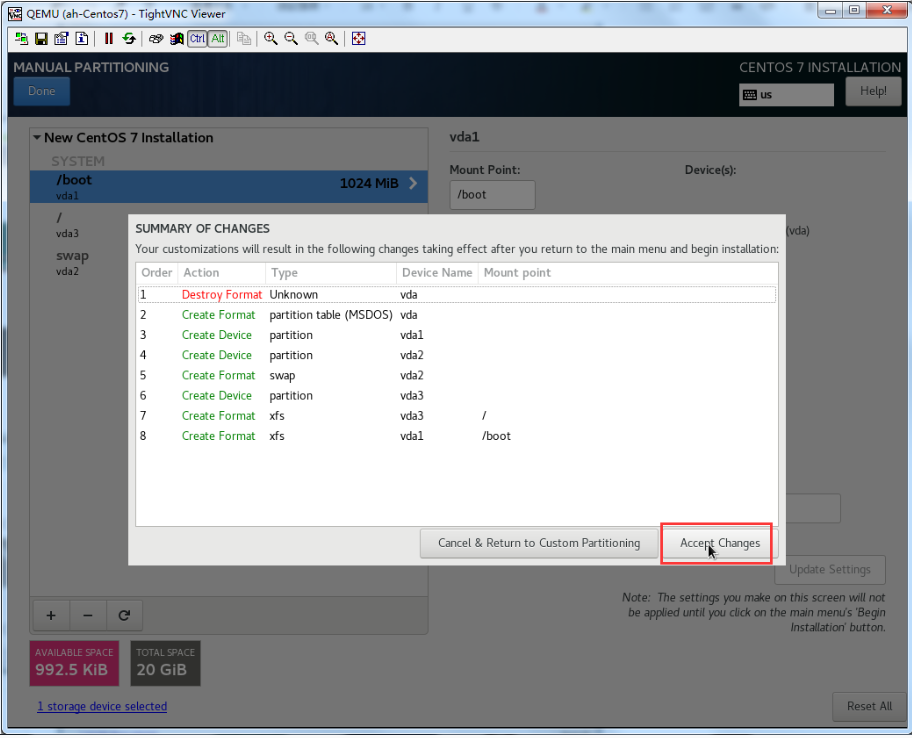The image size is (912, 738).
Task: Show the Connection Info icon
Action: (81, 39)
